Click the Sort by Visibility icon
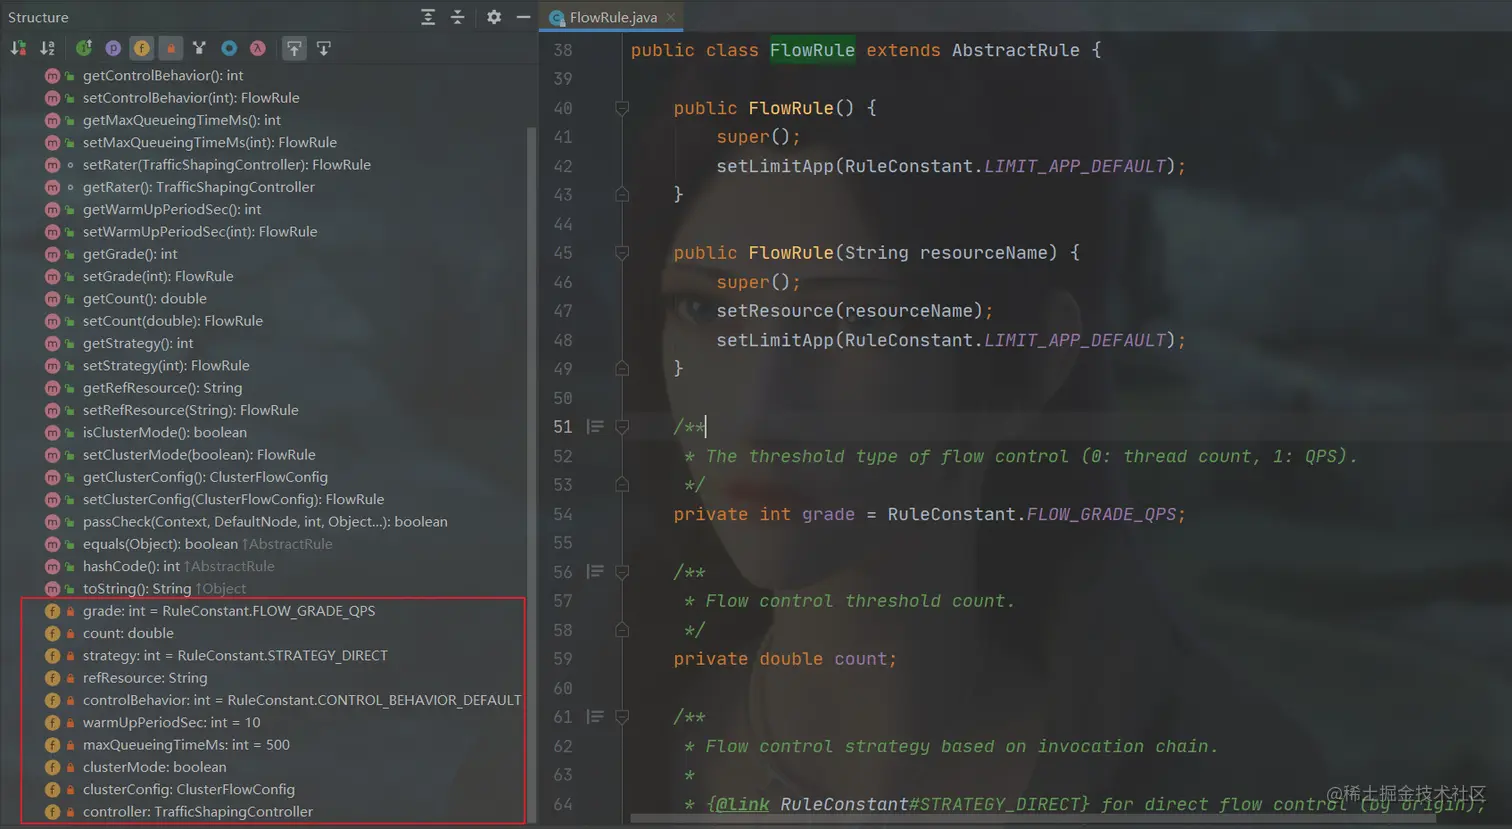This screenshot has width=1512, height=829. coord(18,48)
